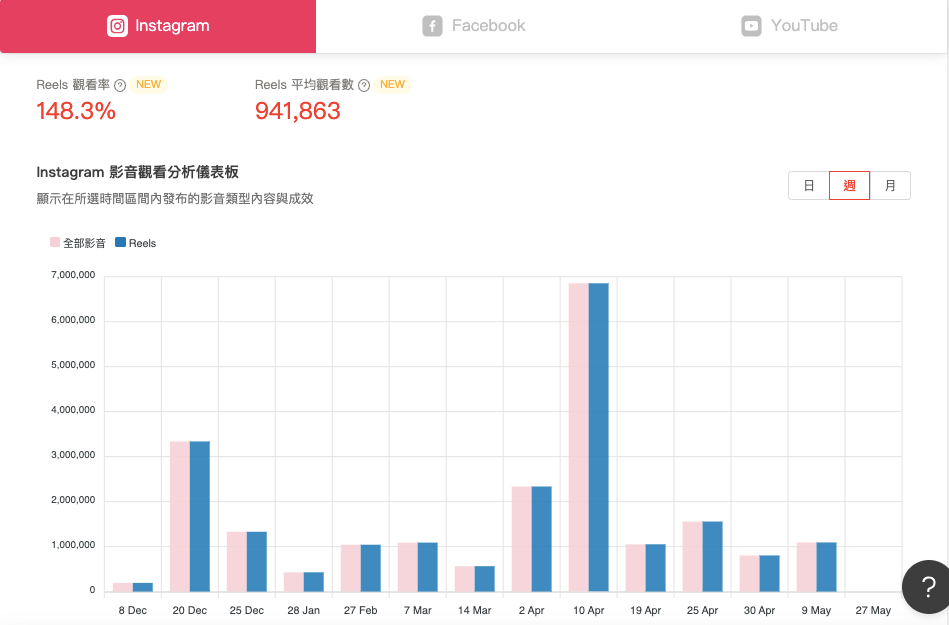Viewport: 949px width, 625px height.
Task: Click the Facebook logo icon in tab
Action: tap(432, 26)
